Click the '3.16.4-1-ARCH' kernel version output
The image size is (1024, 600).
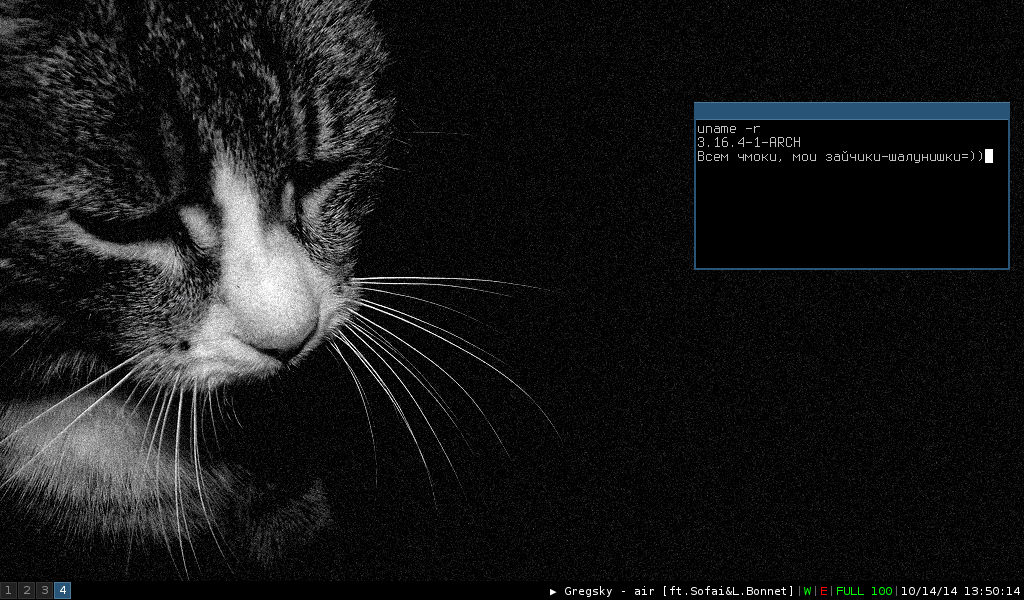tap(748, 142)
